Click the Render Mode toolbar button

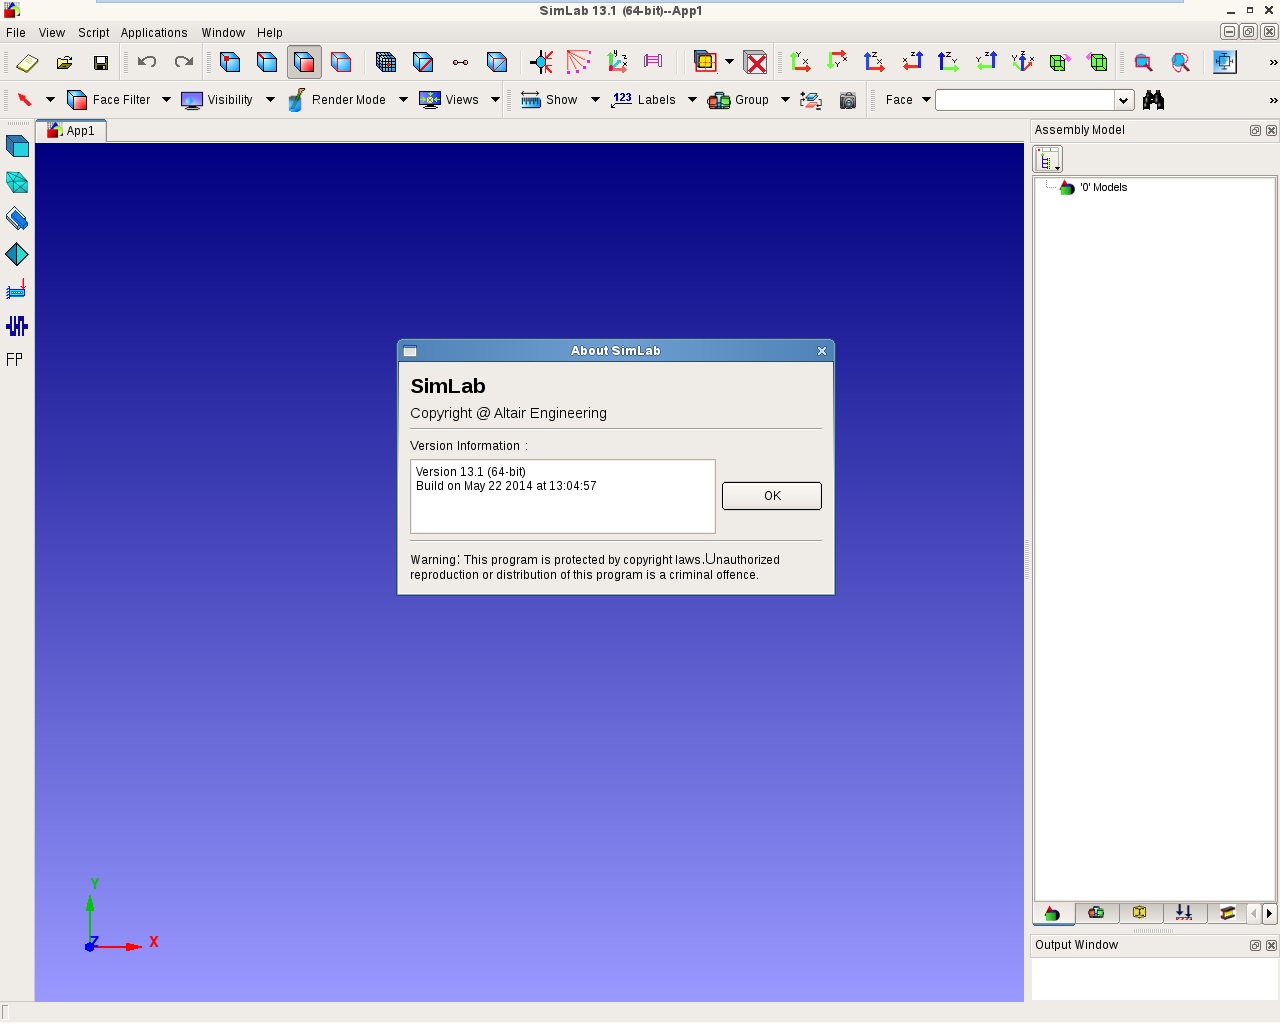pos(337,100)
